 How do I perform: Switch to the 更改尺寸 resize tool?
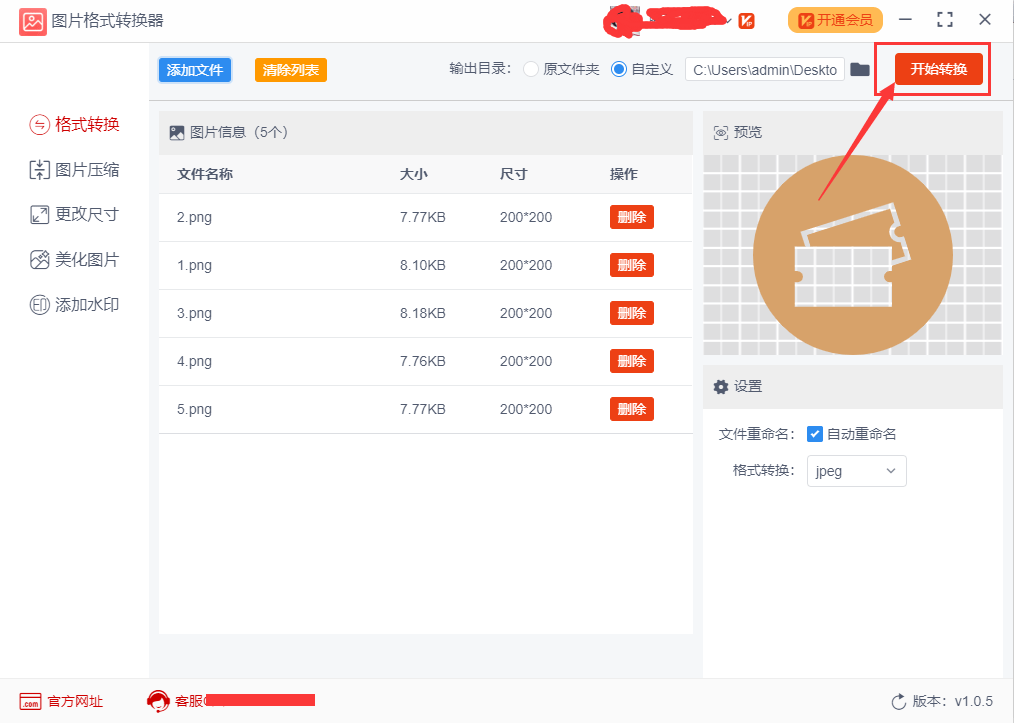pos(75,214)
